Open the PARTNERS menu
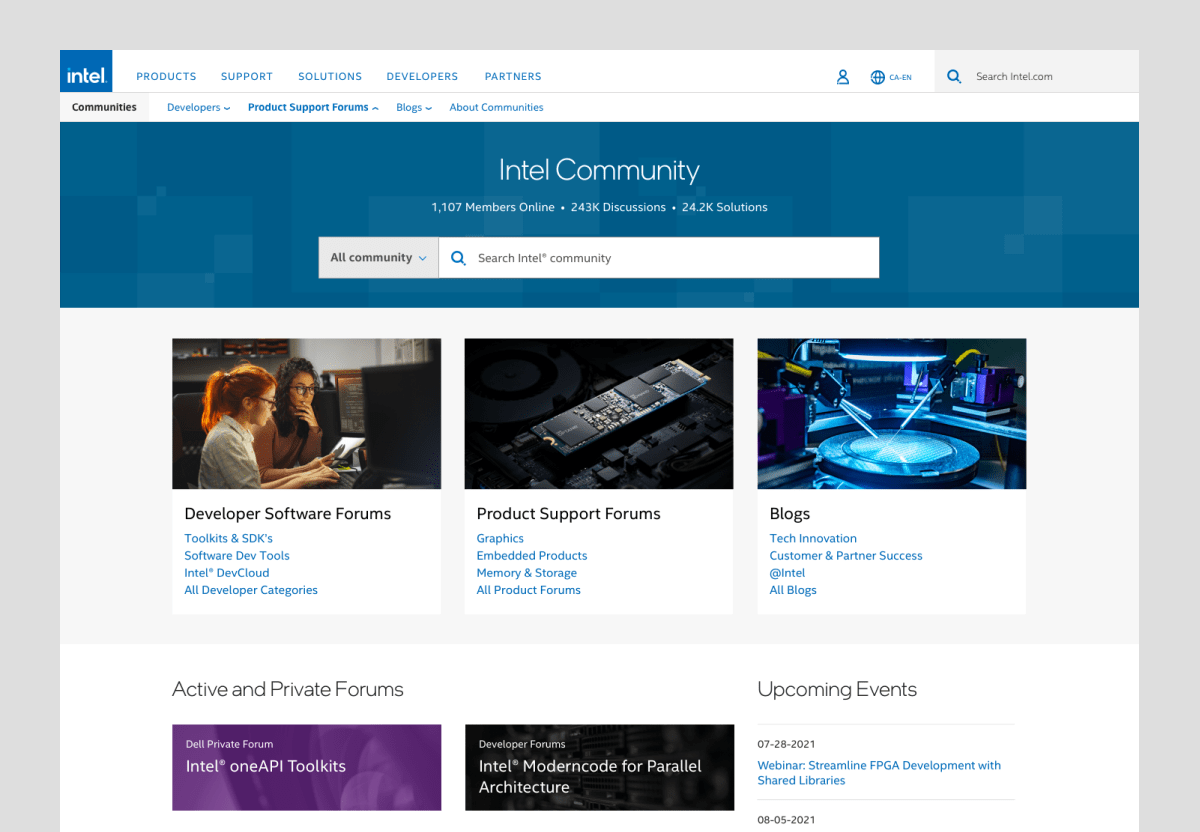The image size is (1200, 832). coord(513,76)
